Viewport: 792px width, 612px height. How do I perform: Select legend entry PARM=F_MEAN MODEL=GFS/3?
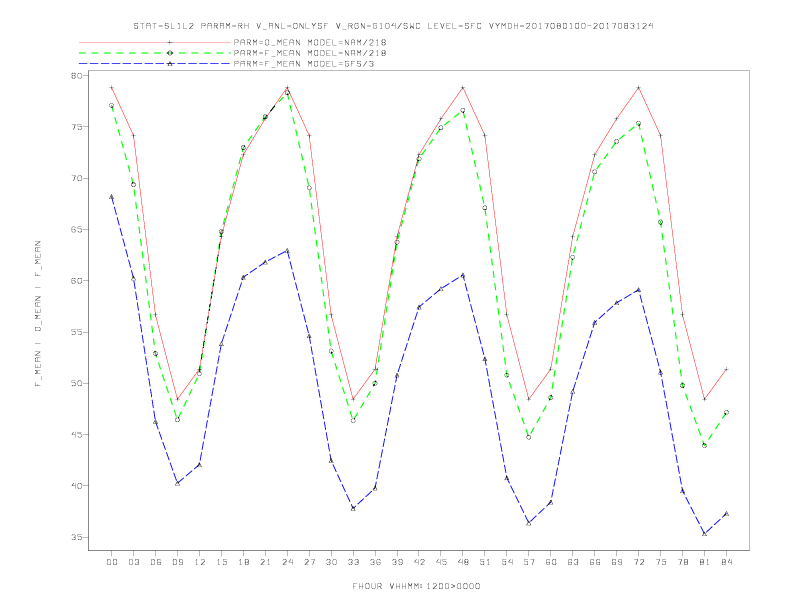304,64
